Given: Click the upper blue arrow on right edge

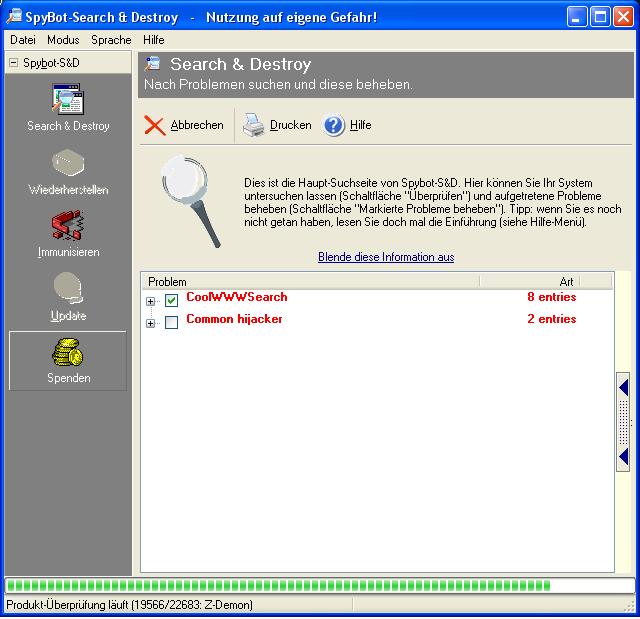Looking at the screenshot, I should coord(623,387).
